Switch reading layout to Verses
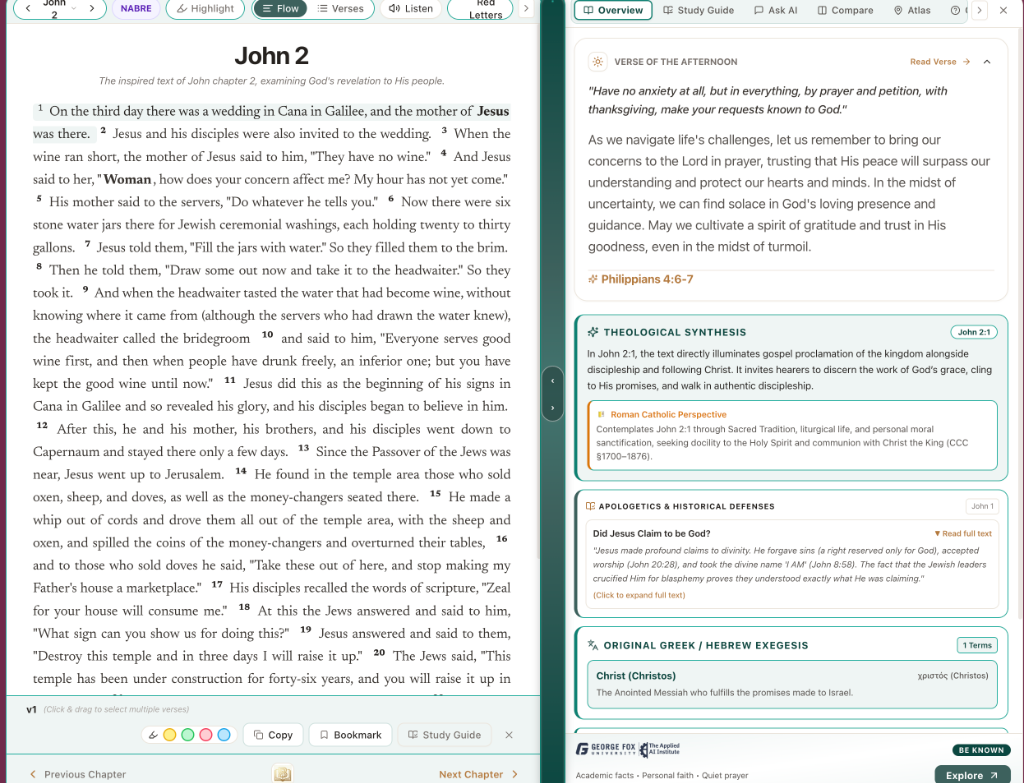This screenshot has width=1024, height=783. point(340,8)
